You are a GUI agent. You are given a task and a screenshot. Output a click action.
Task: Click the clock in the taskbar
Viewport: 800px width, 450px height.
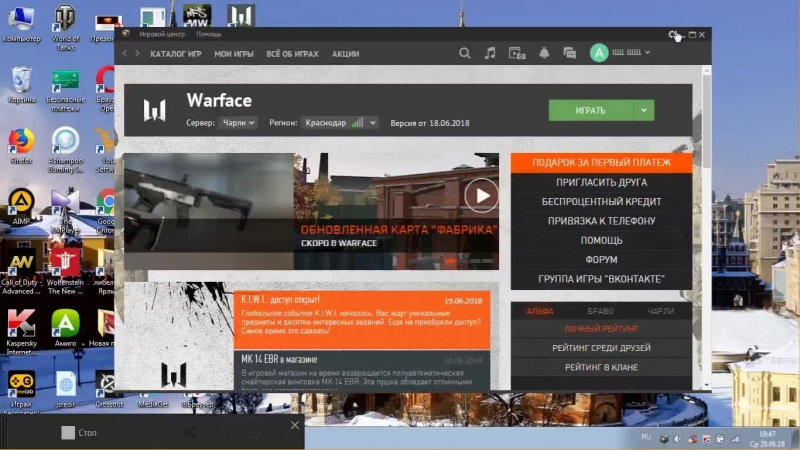(x=767, y=439)
